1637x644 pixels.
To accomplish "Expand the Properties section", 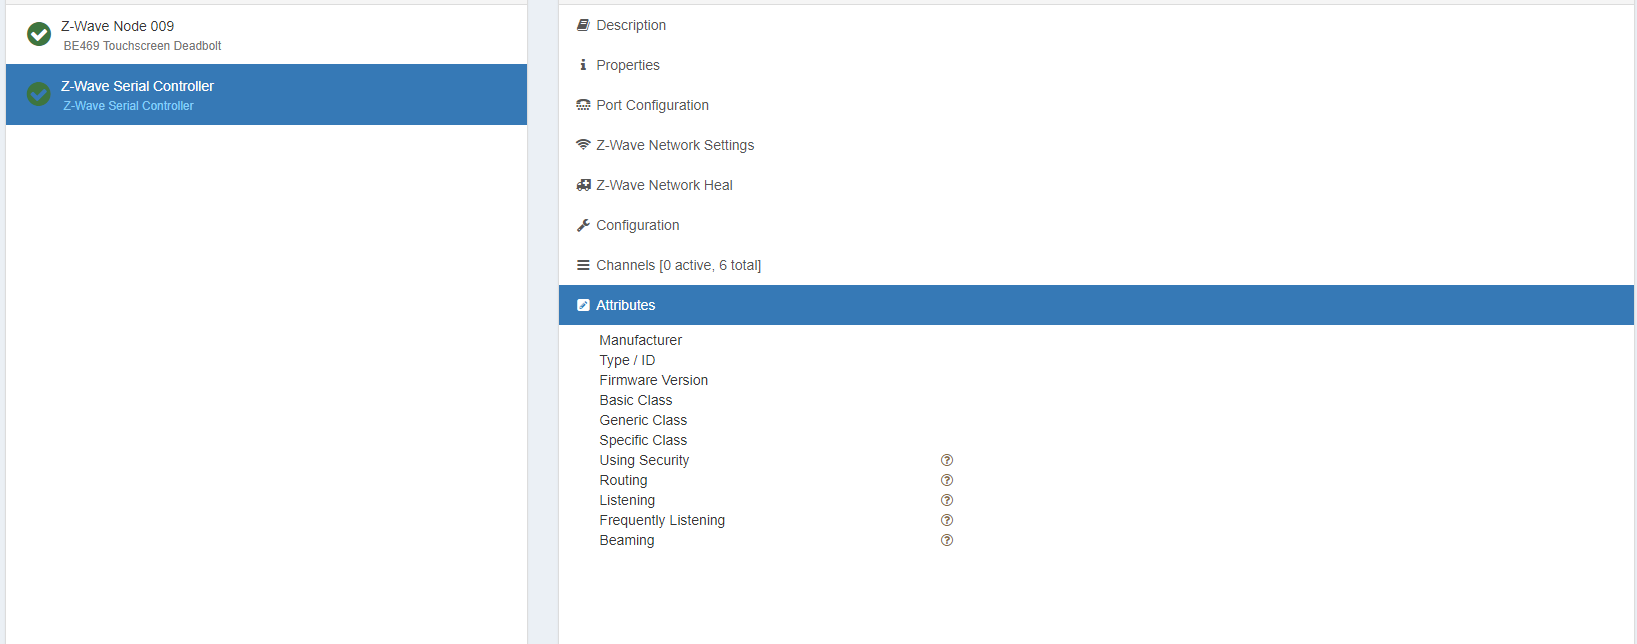I will tap(1096, 65).
